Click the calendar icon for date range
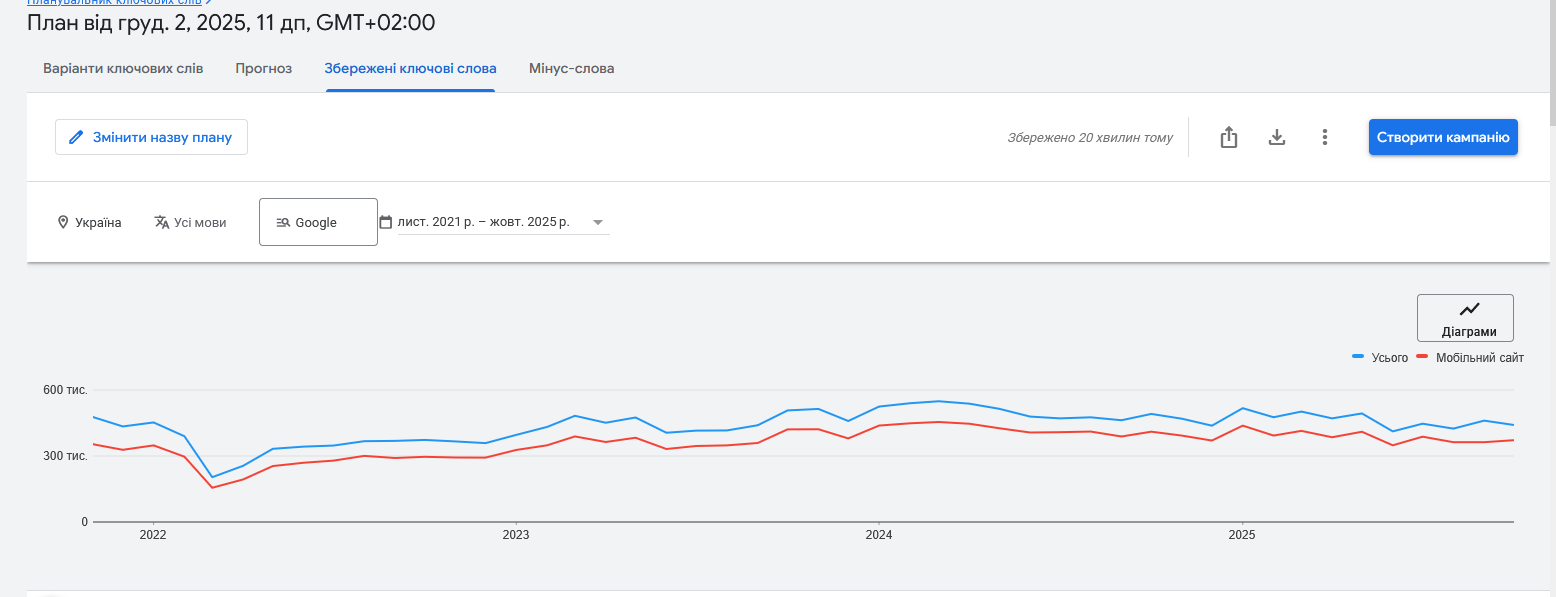 tap(386, 222)
